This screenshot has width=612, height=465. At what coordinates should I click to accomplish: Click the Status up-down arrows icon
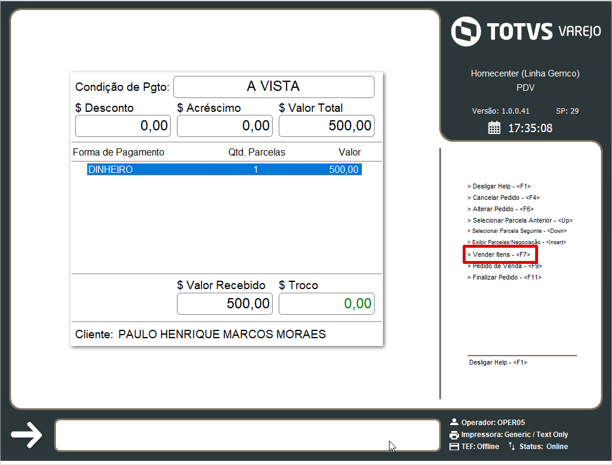point(512,446)
